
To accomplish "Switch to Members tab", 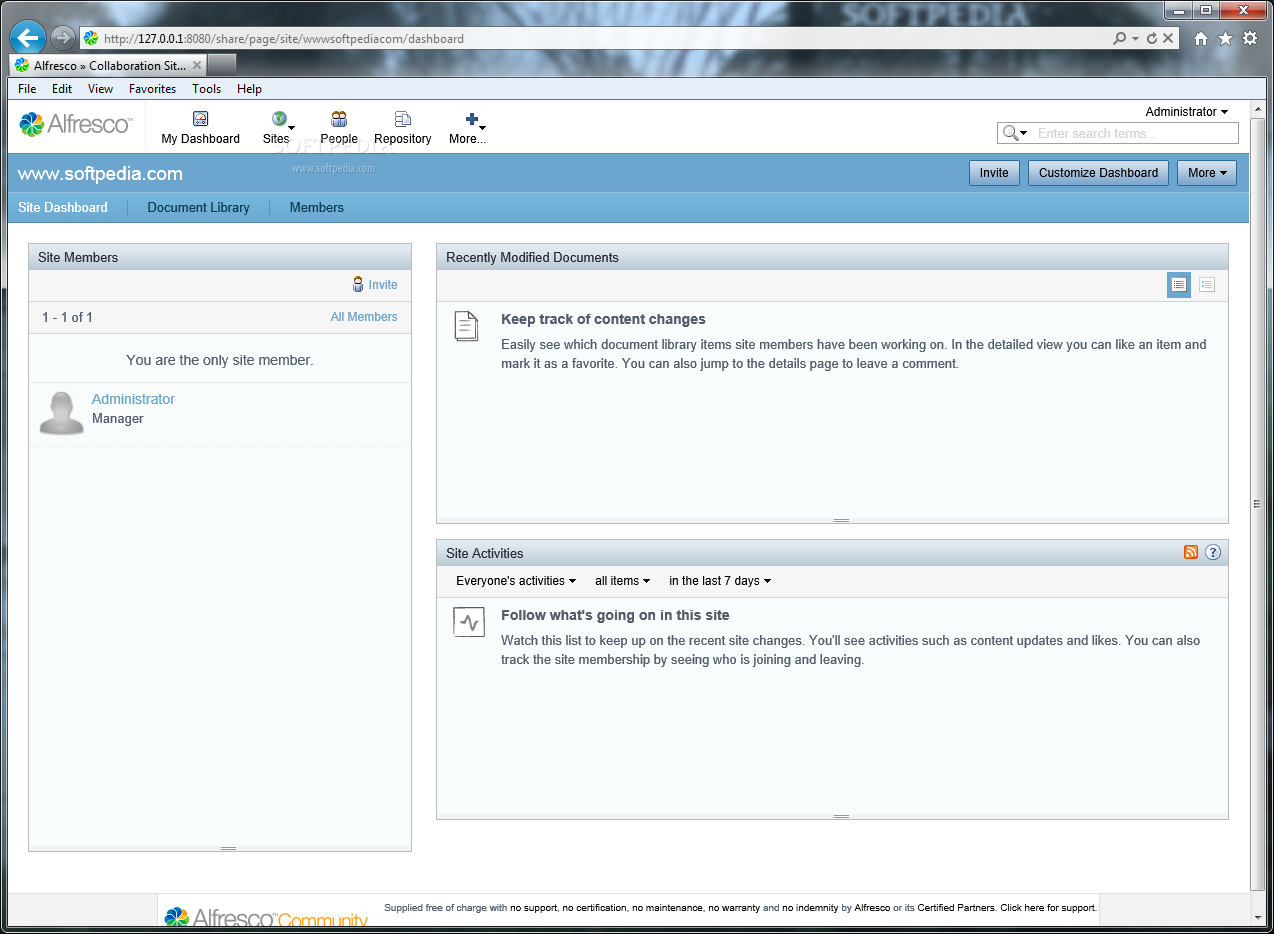I will pos(317,208).
